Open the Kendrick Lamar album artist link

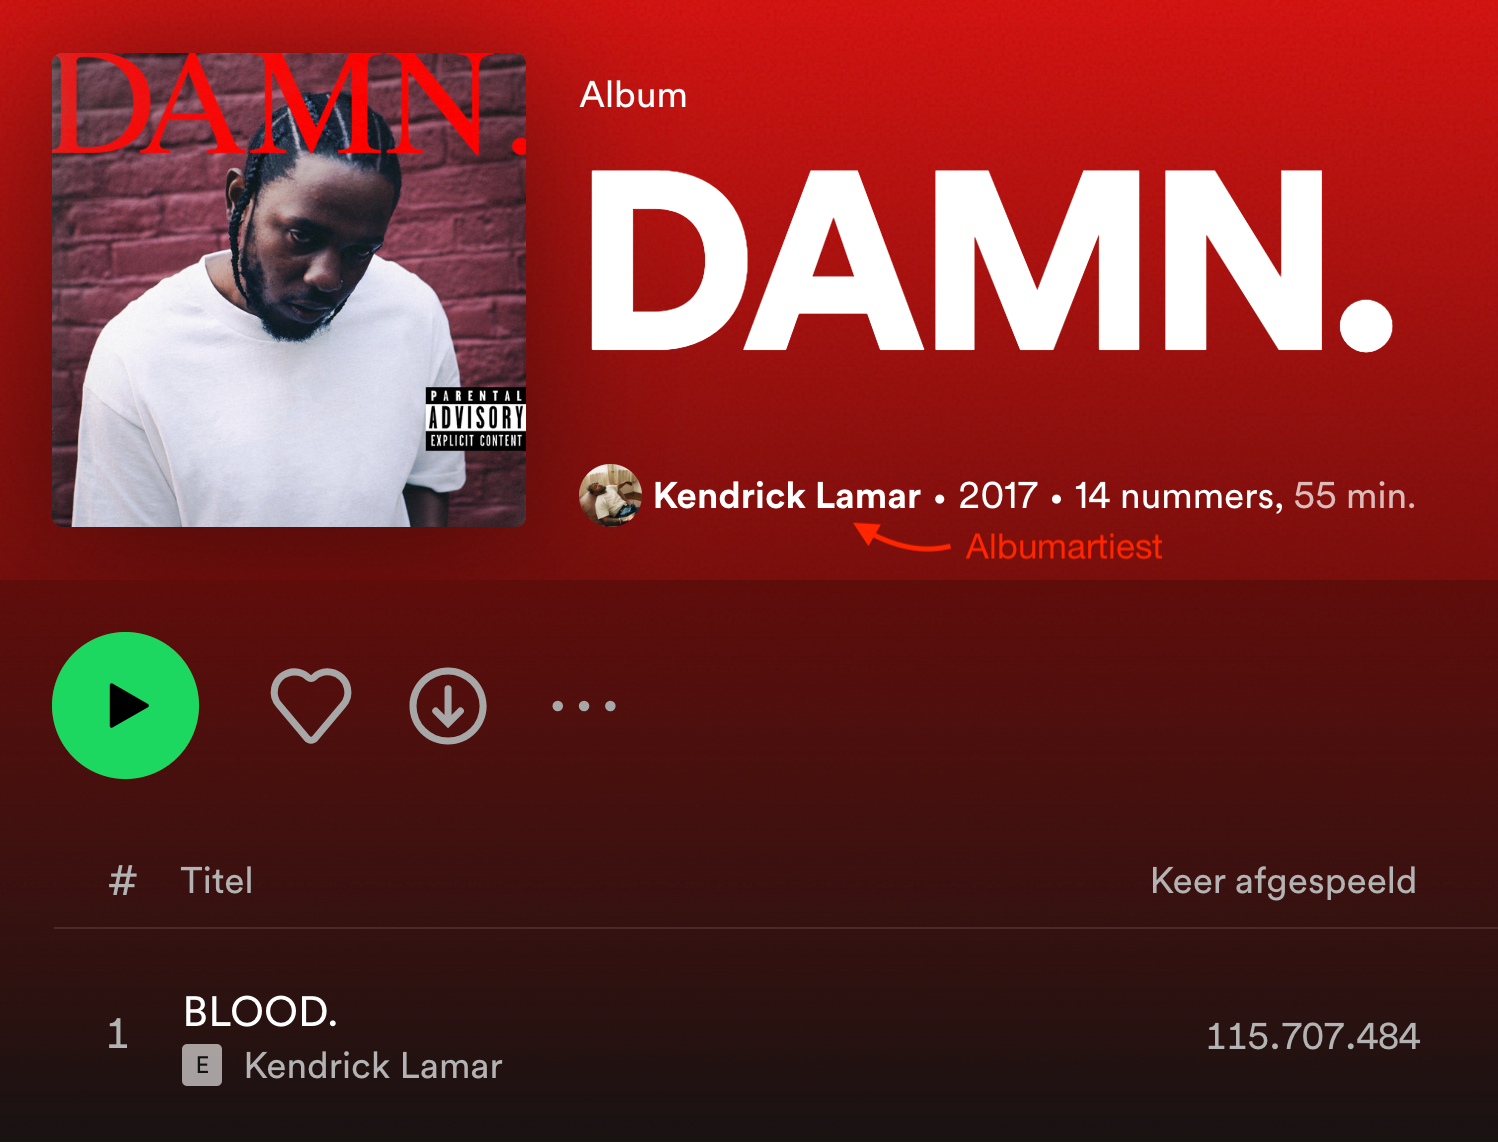click(x=787, y=496)
